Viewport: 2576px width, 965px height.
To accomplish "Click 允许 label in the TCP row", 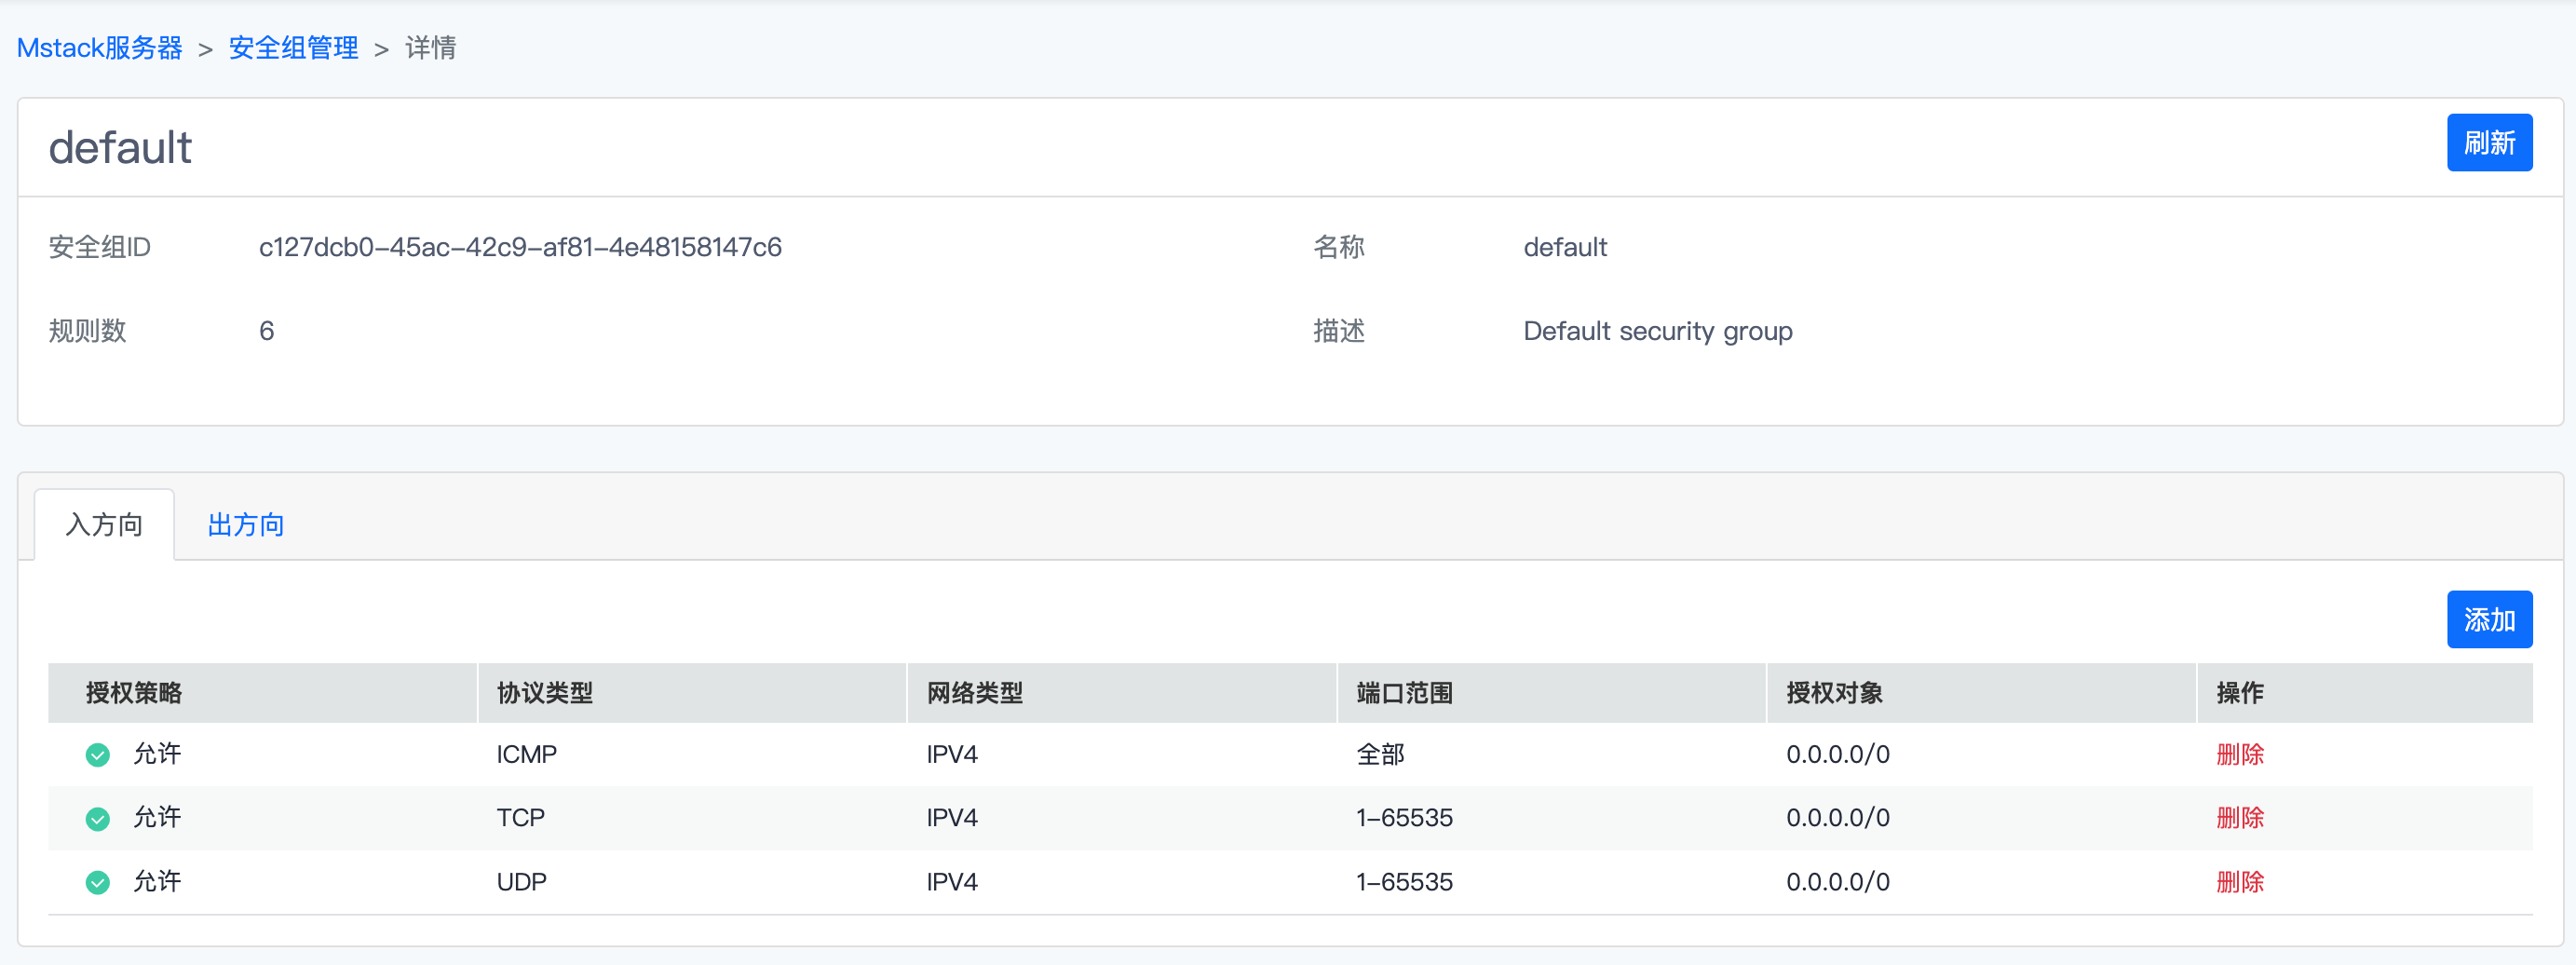I will tap(158, 817).
